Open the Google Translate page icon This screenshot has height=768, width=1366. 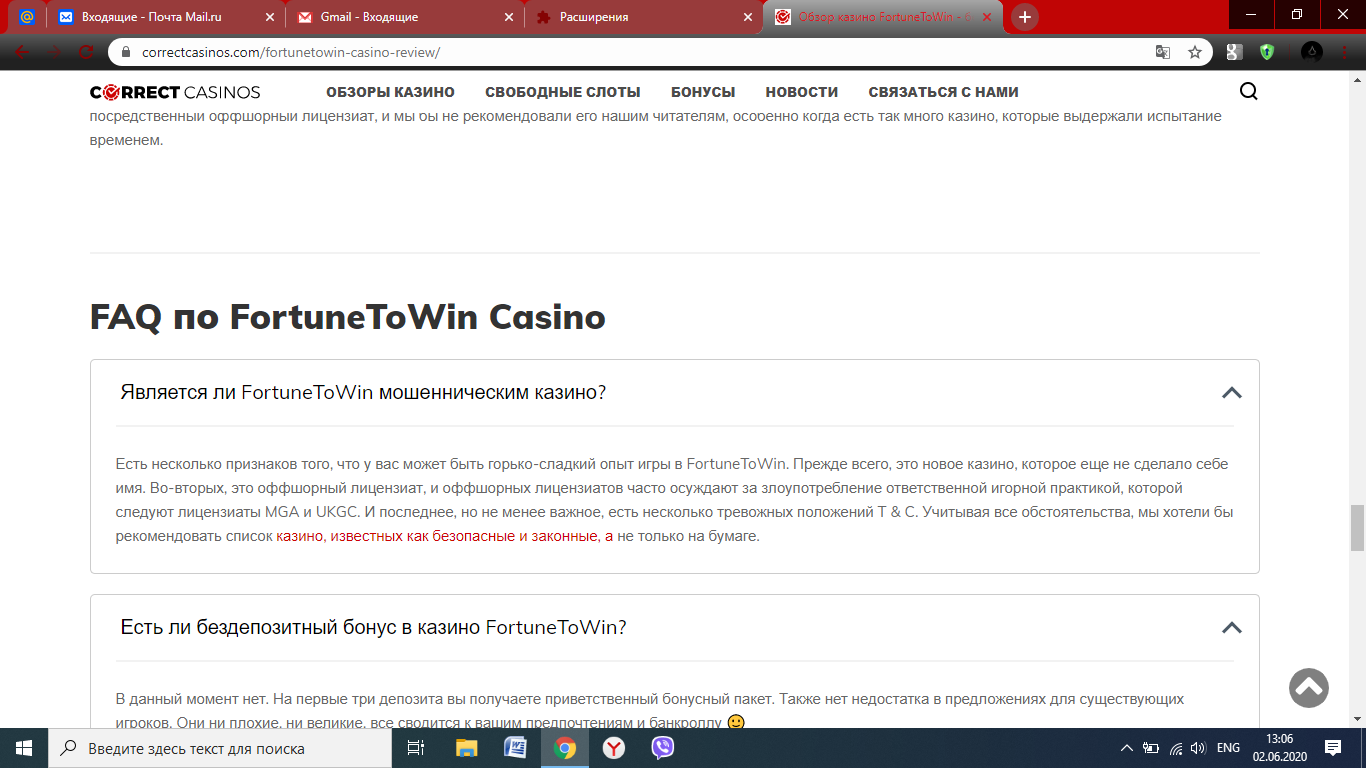click(1163, 52)
